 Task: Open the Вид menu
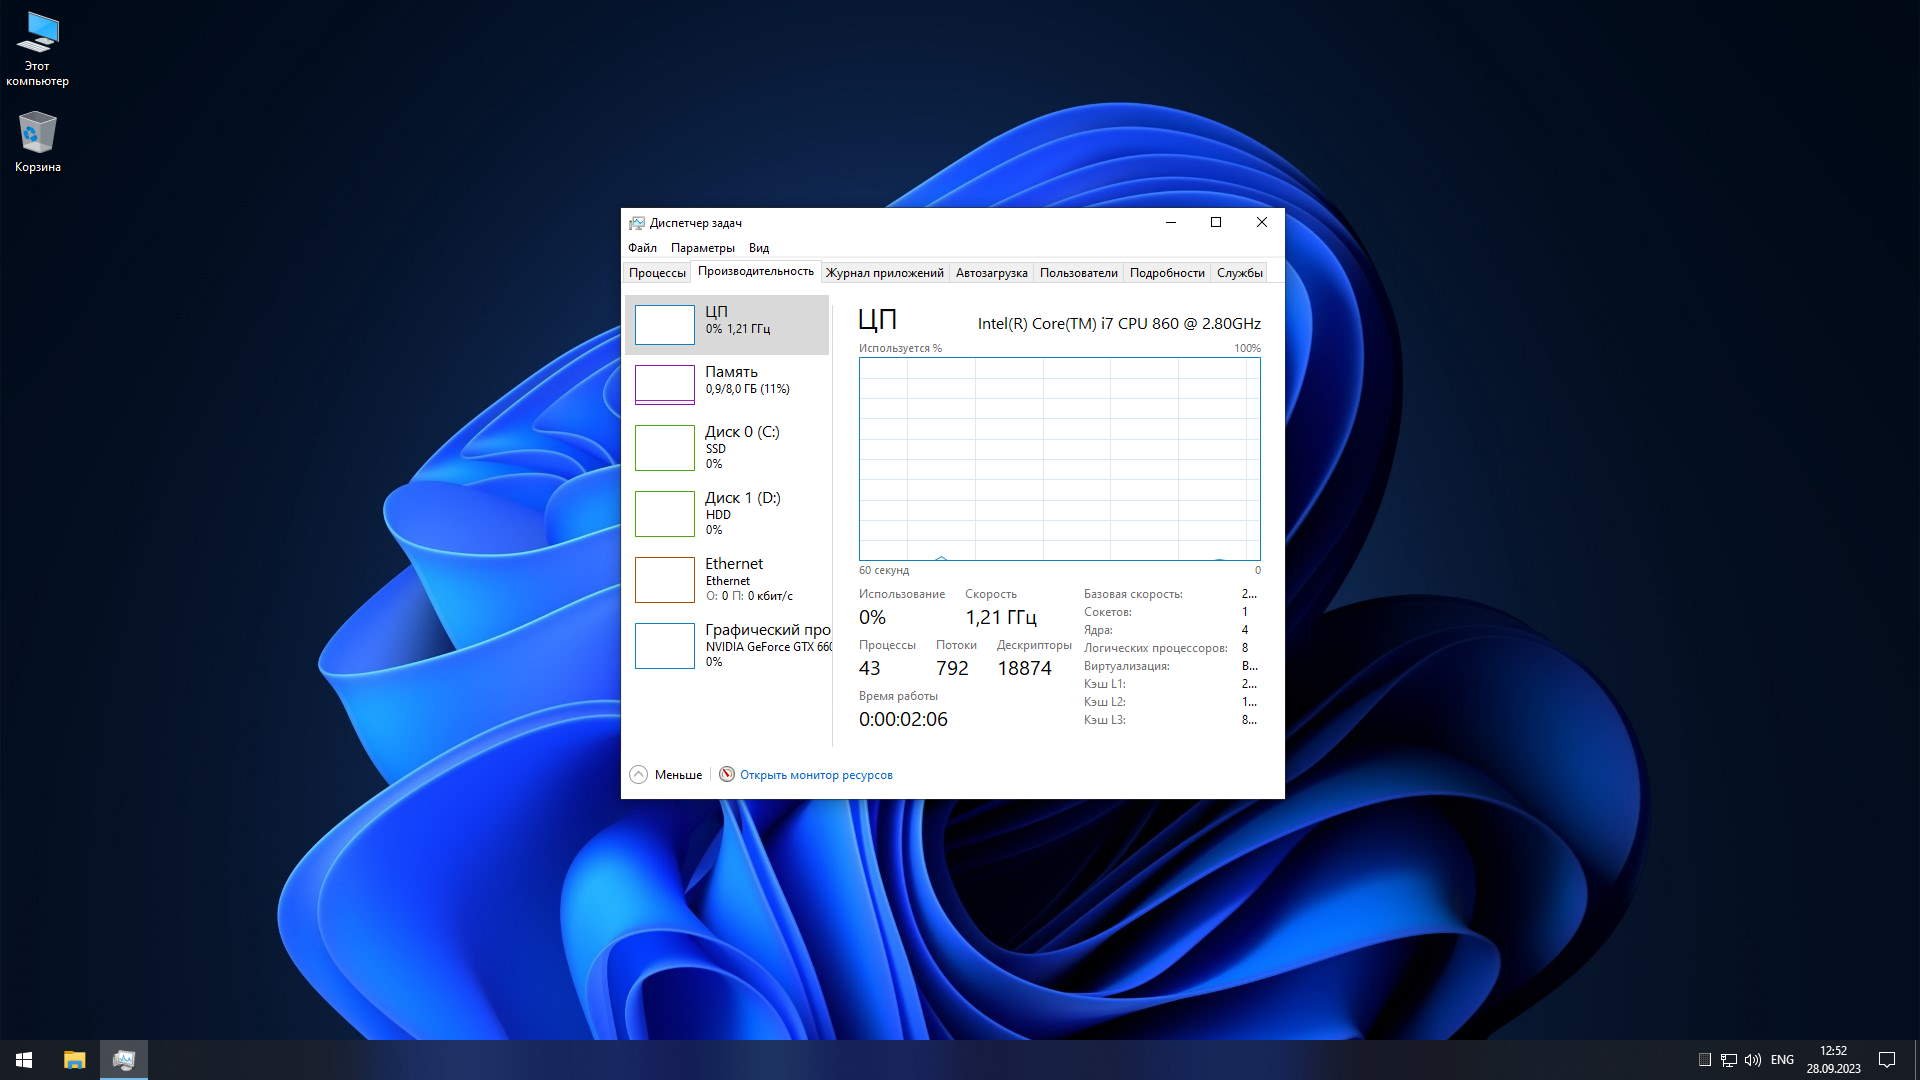click(x=759, y=248)
